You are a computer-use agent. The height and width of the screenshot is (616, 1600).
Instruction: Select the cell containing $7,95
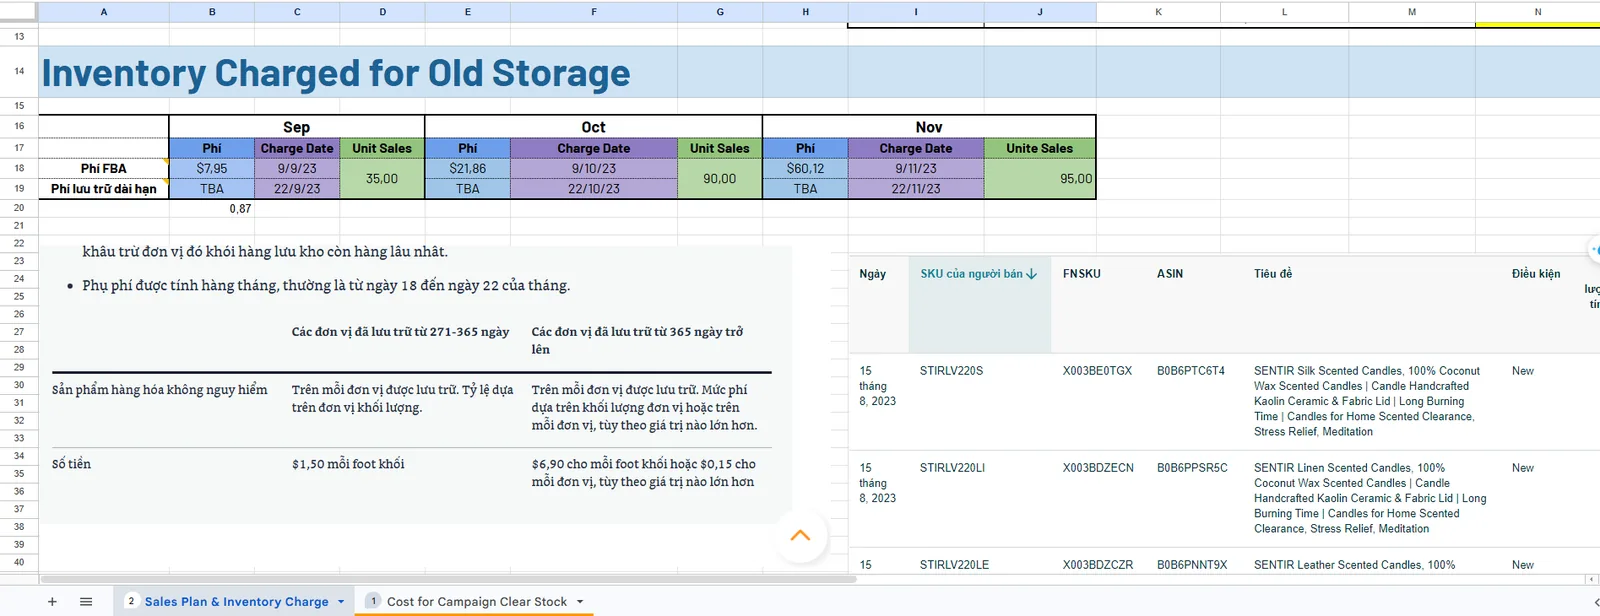(x=212, y=169)
